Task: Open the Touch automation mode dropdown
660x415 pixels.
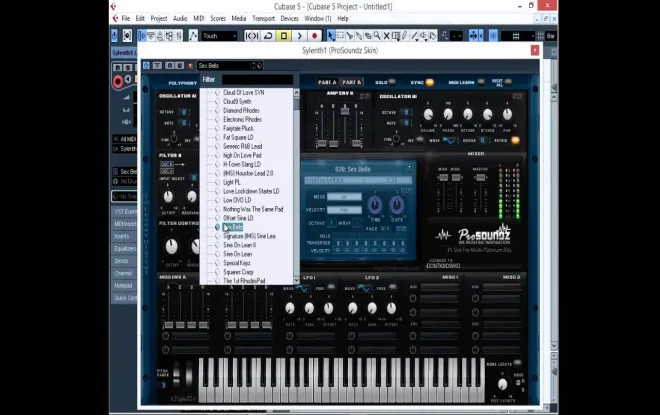Action: (x=219, y=36)
